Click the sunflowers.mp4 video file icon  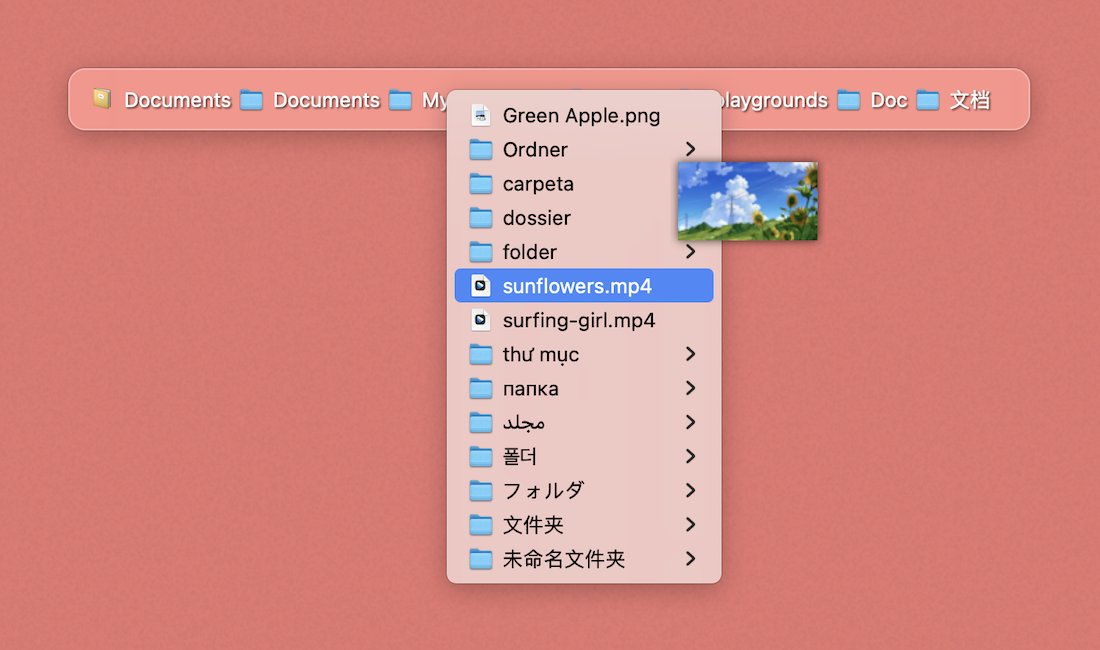[x=481, y=286]
